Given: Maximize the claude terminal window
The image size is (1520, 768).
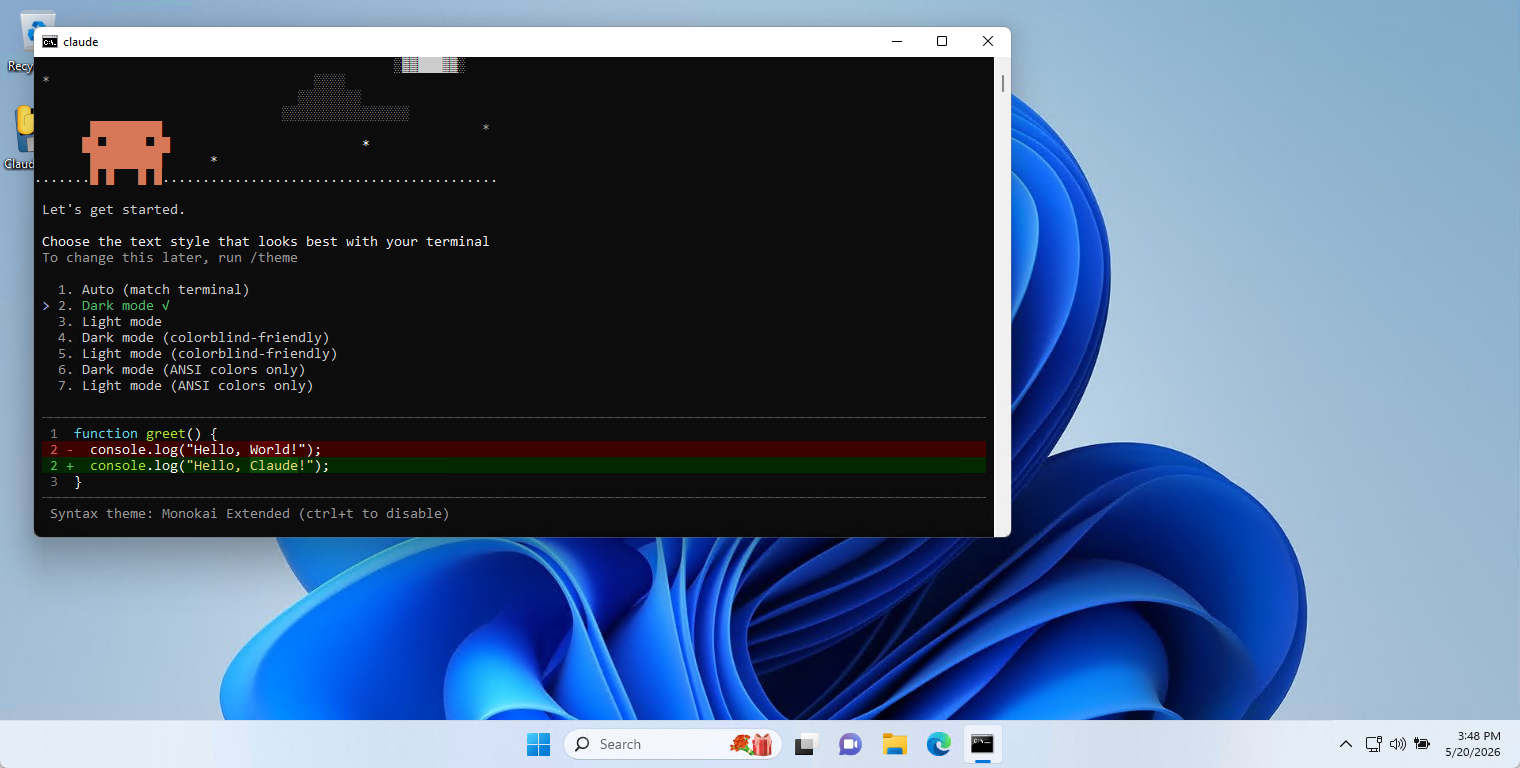Looking at the screenshot, I should coord(942,41).
